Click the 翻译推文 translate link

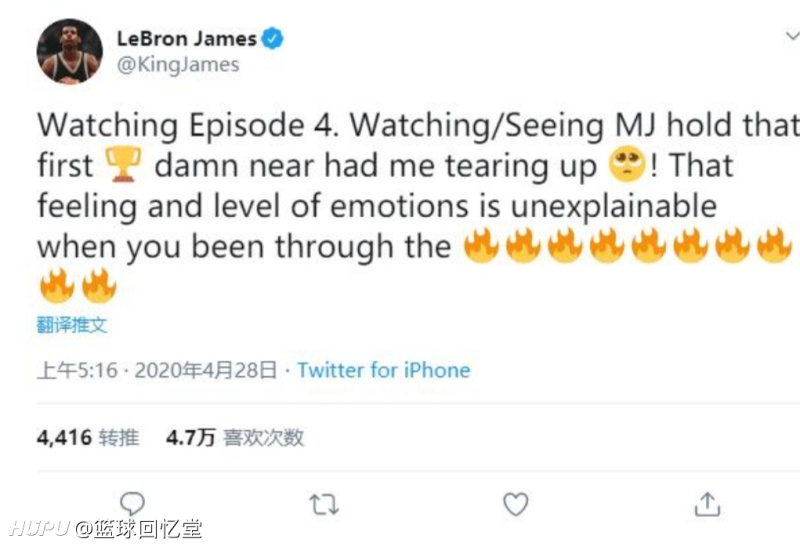72,325
